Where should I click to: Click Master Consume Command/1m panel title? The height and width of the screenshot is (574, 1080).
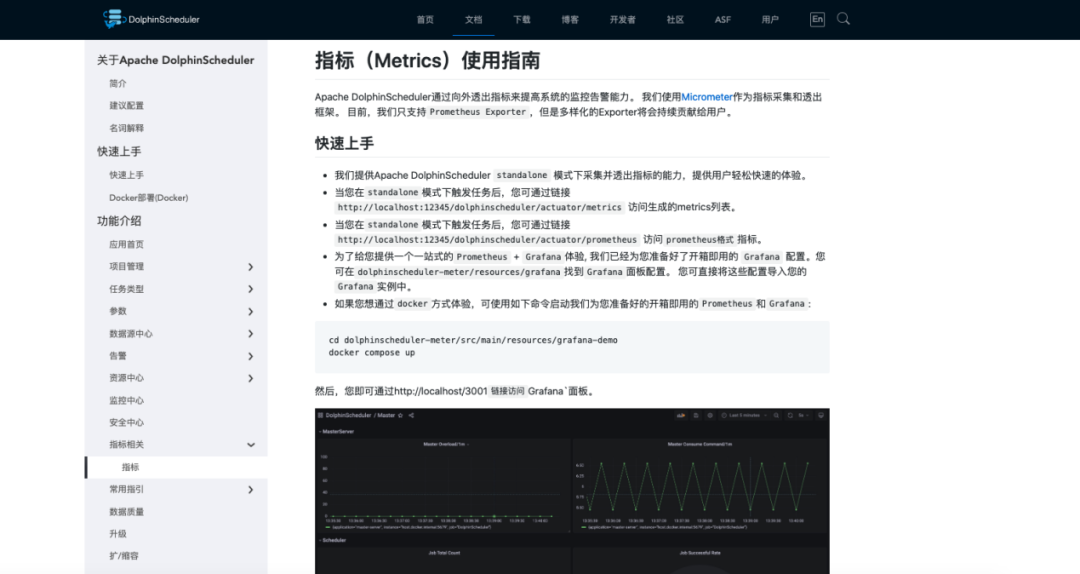[700, 444]
